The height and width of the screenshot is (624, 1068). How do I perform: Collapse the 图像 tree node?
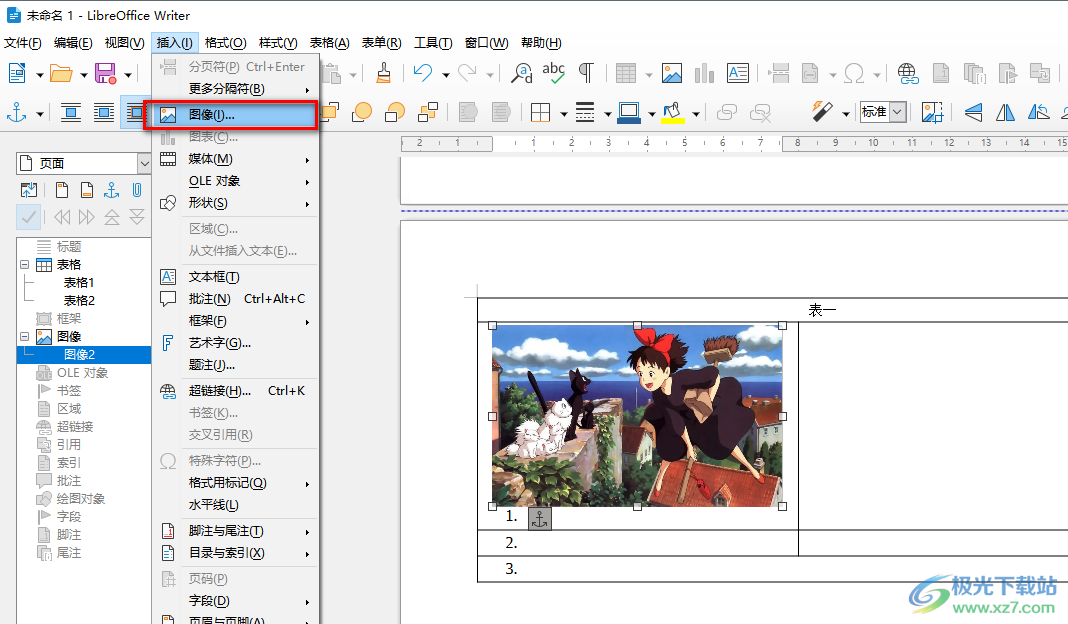click(x=25, y=337)
